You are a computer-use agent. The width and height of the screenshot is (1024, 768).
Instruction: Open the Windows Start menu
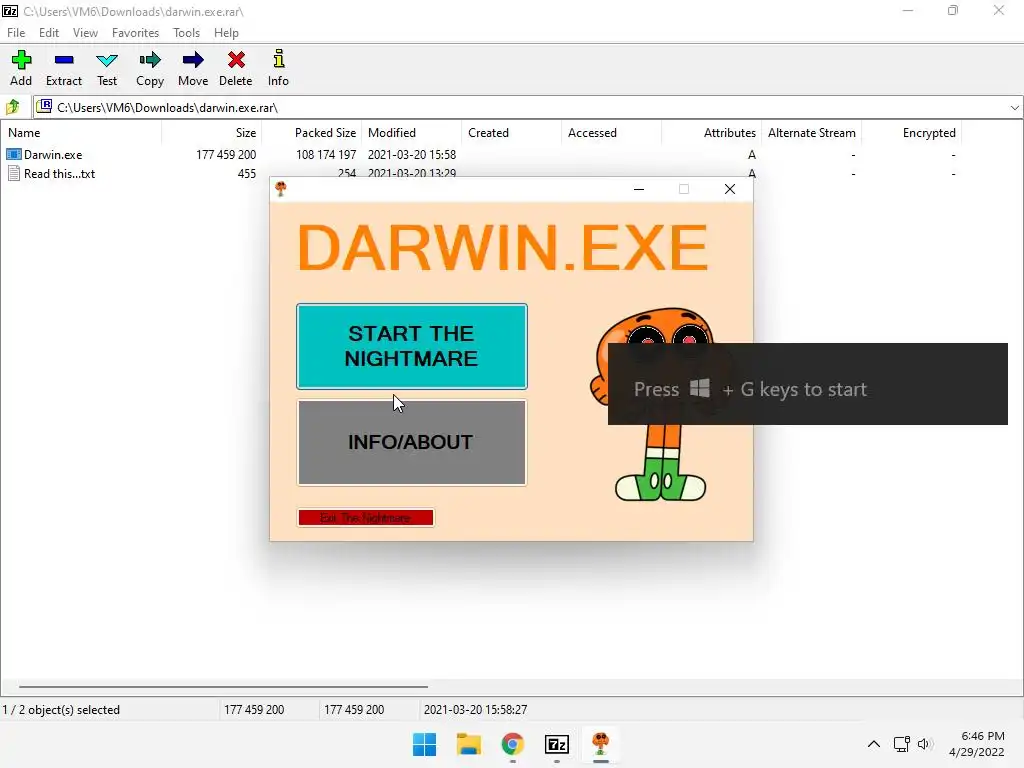(x=424, y=744)
